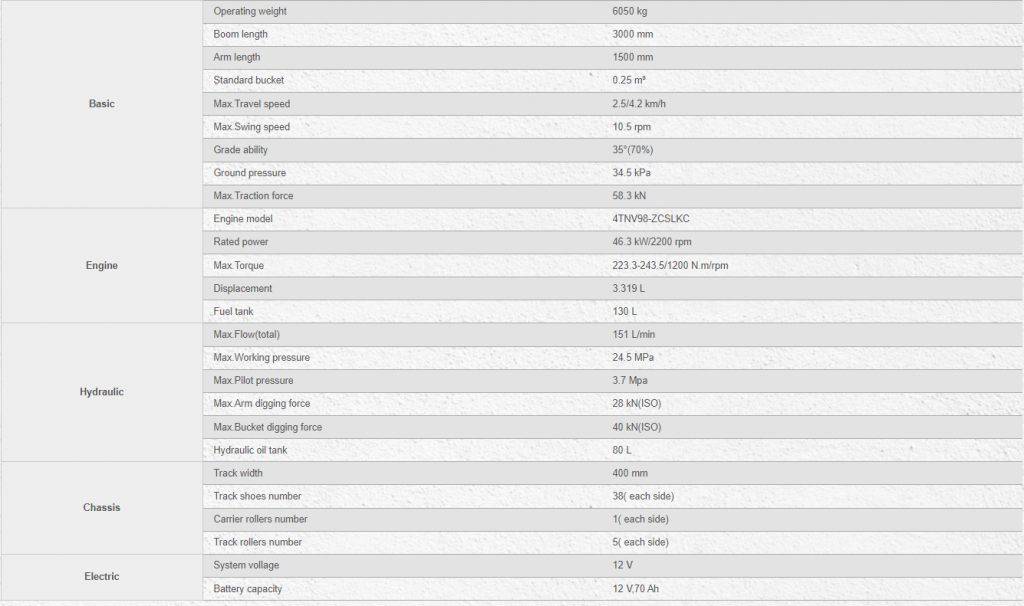This screenshot has width=1024, height=606.
Task: Click the Max.Travel speed row label
Action: tap(251, 104)
